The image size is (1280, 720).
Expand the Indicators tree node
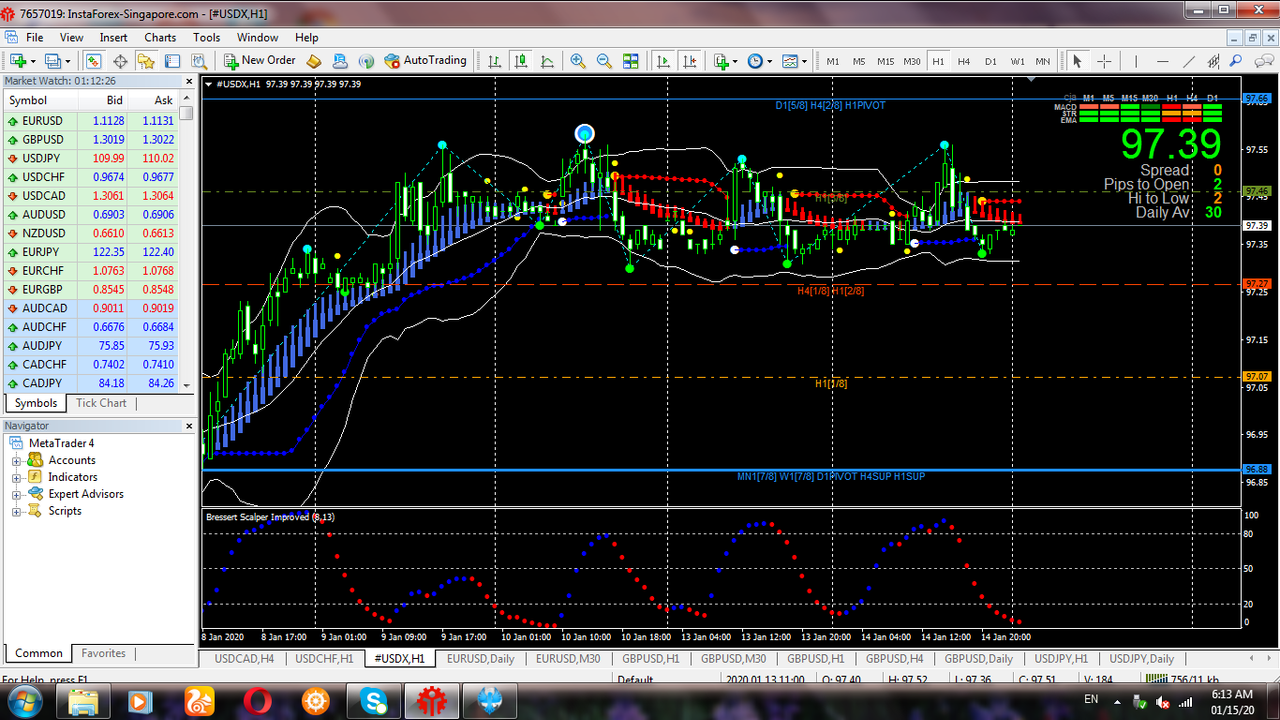(17, 478)
